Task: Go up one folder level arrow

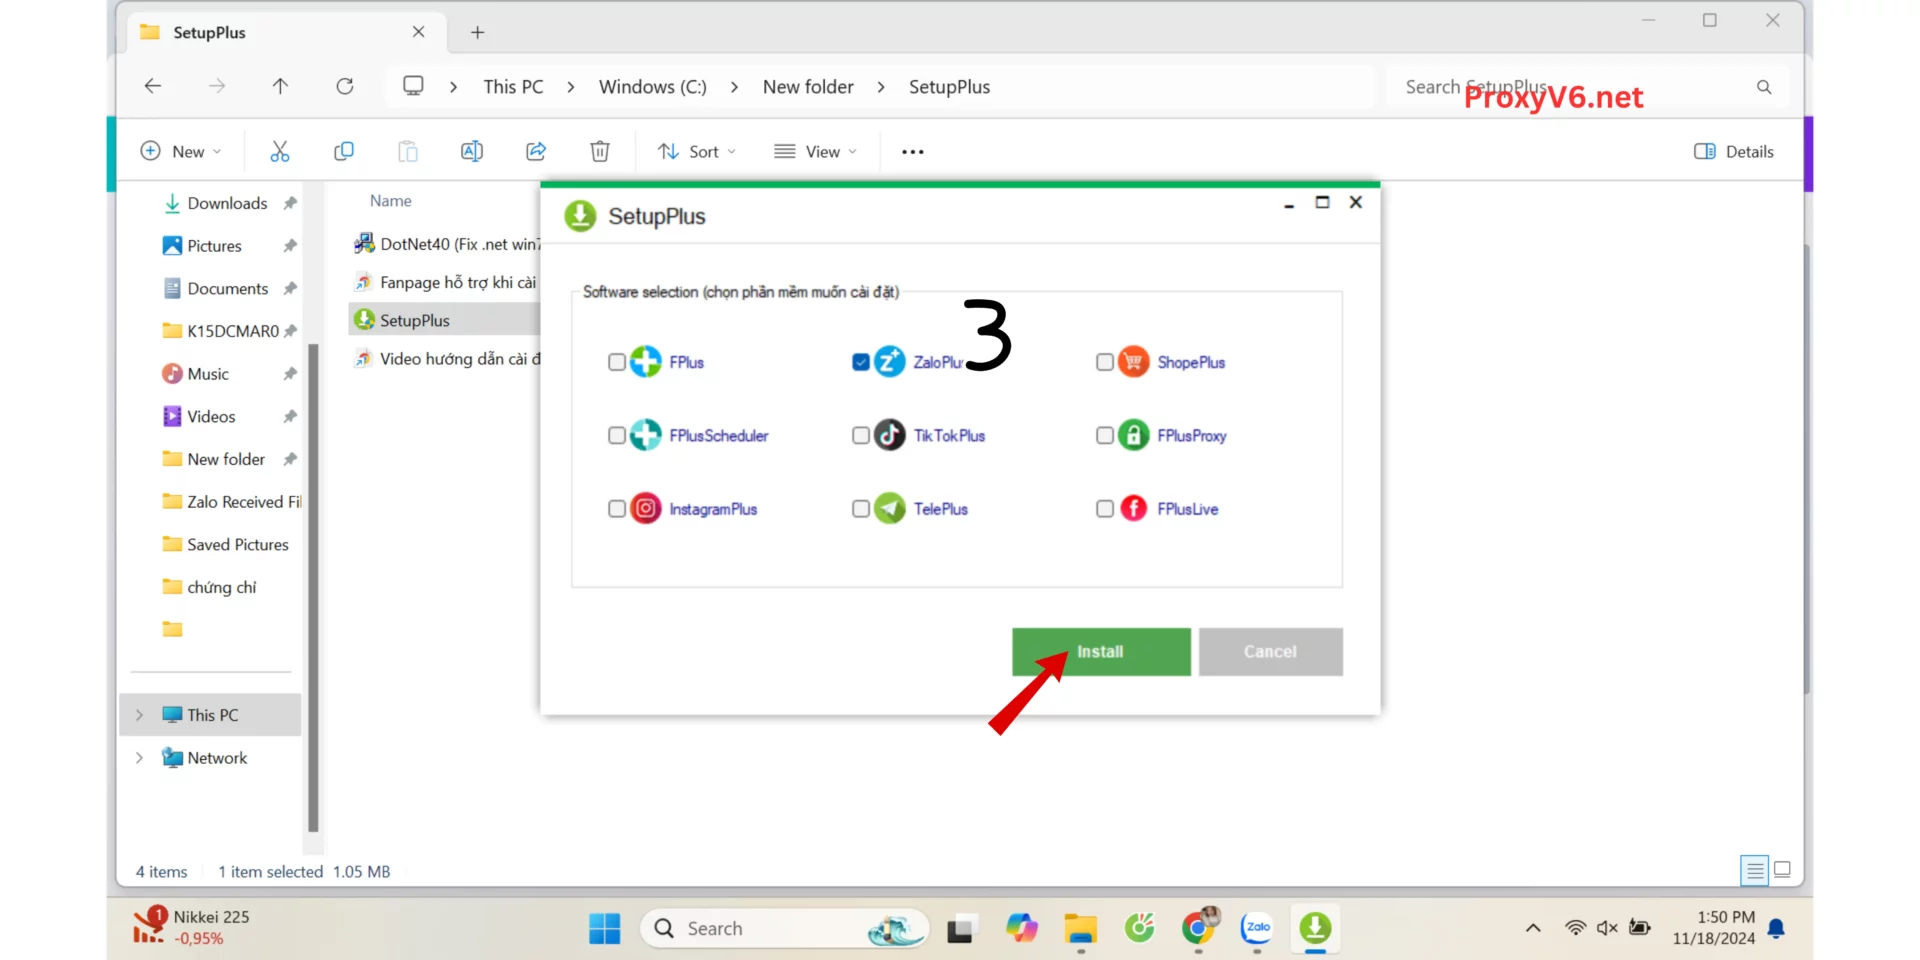Action: click(x=280, y=86)
